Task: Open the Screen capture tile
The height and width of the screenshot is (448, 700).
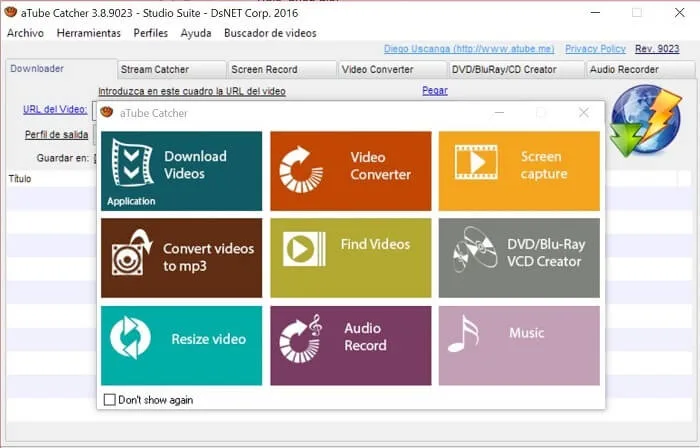Action: [x=519, y=171]
